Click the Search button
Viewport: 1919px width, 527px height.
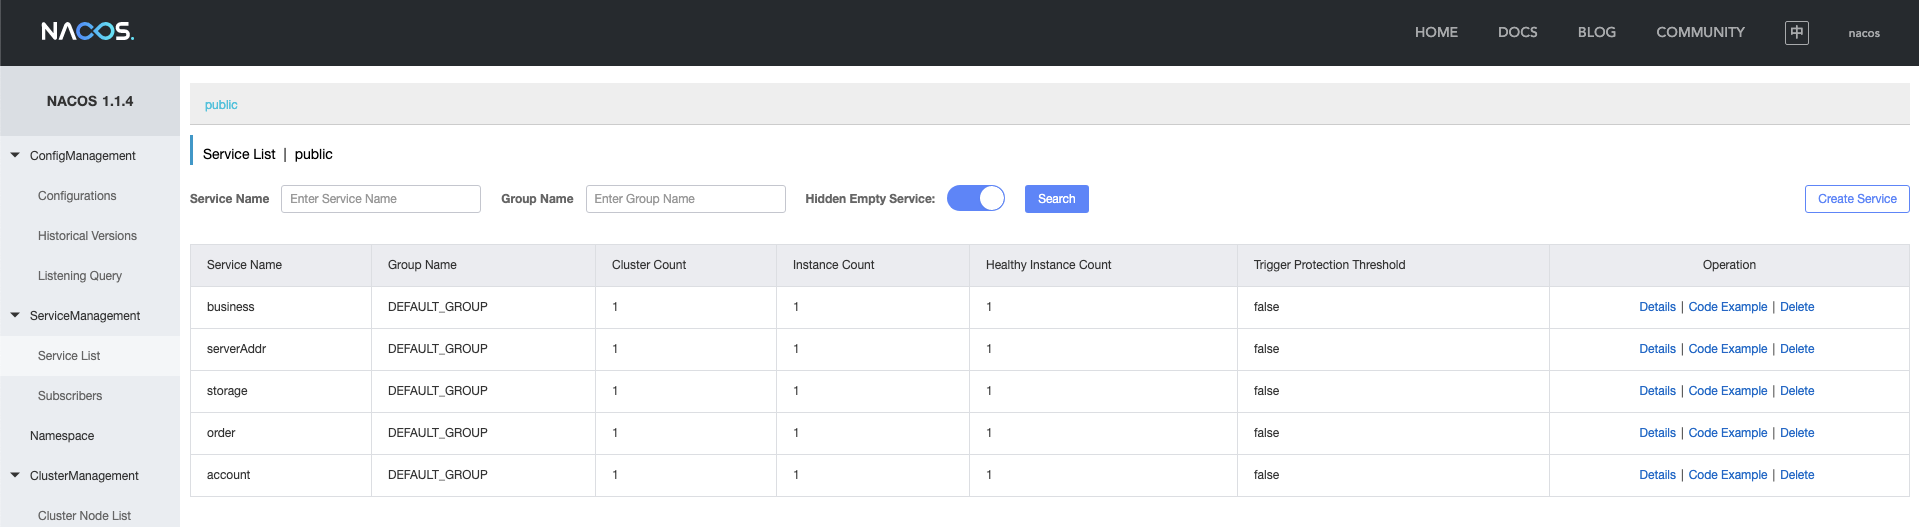pos(1056,199)
